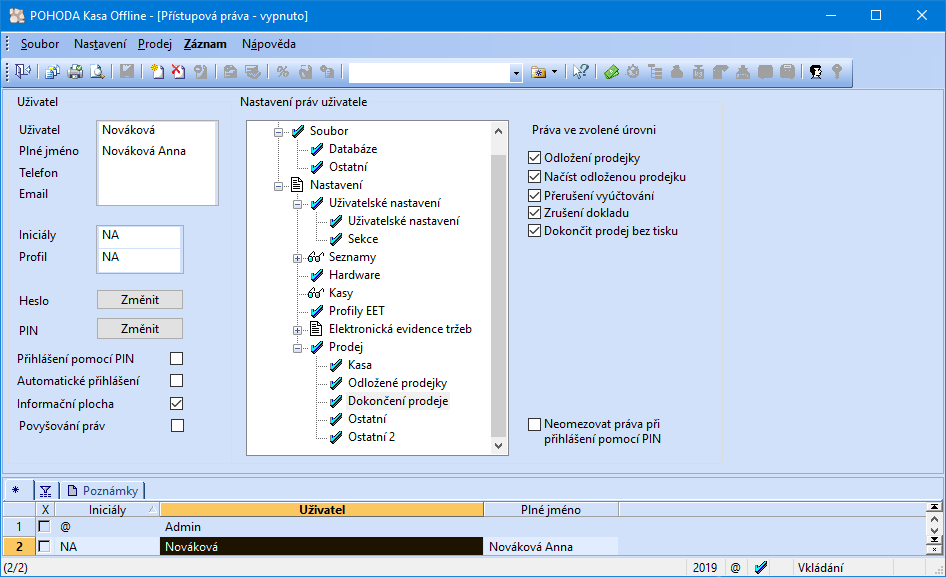This screenshot has height=577, width=946.
Task: Open the folder icon dropdown arrow
Action: pyautogui.click(x=554, y=72)
